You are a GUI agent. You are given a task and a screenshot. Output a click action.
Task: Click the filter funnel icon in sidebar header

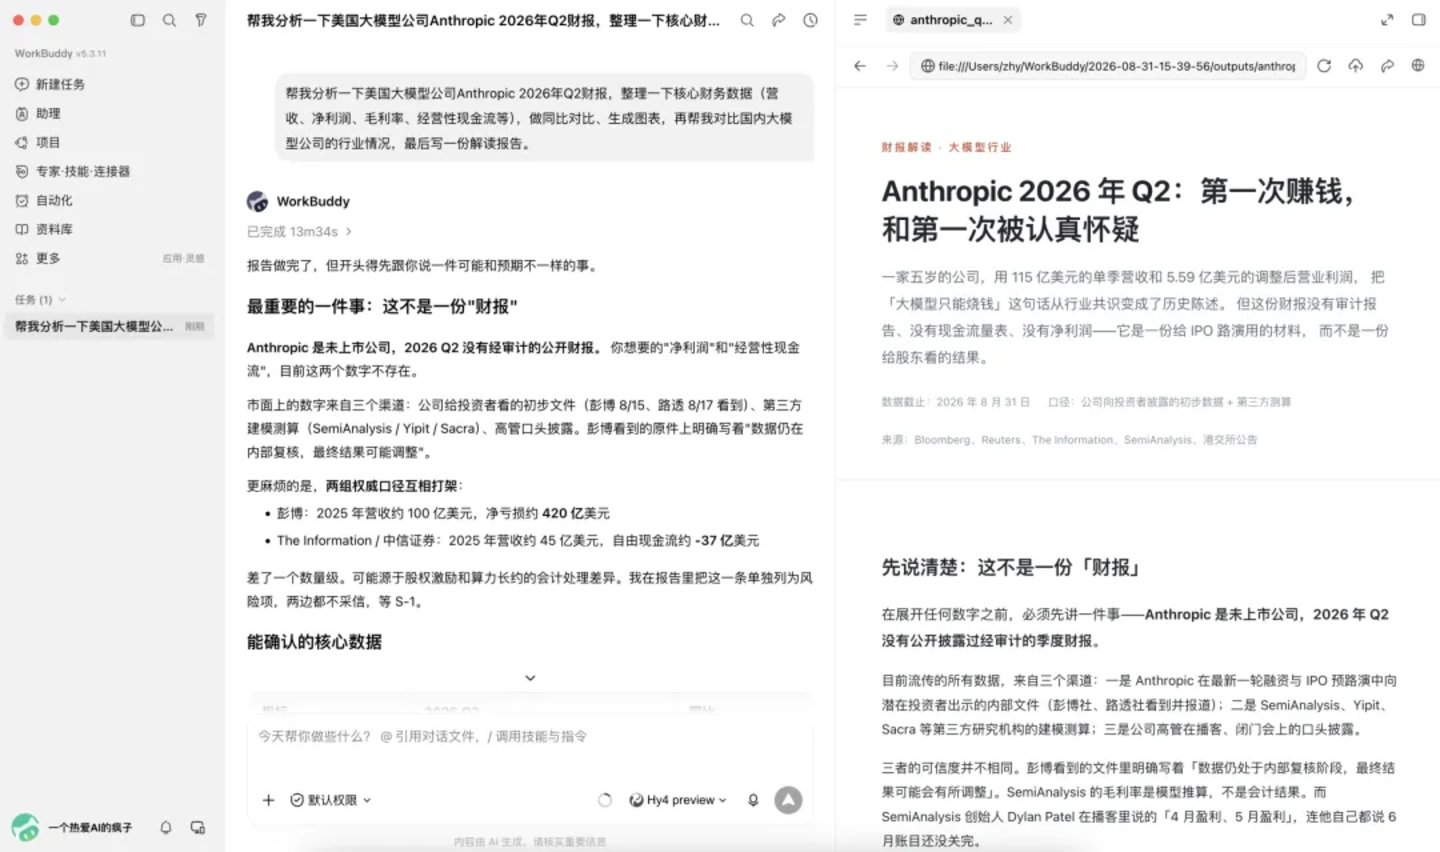coord(201,20)
